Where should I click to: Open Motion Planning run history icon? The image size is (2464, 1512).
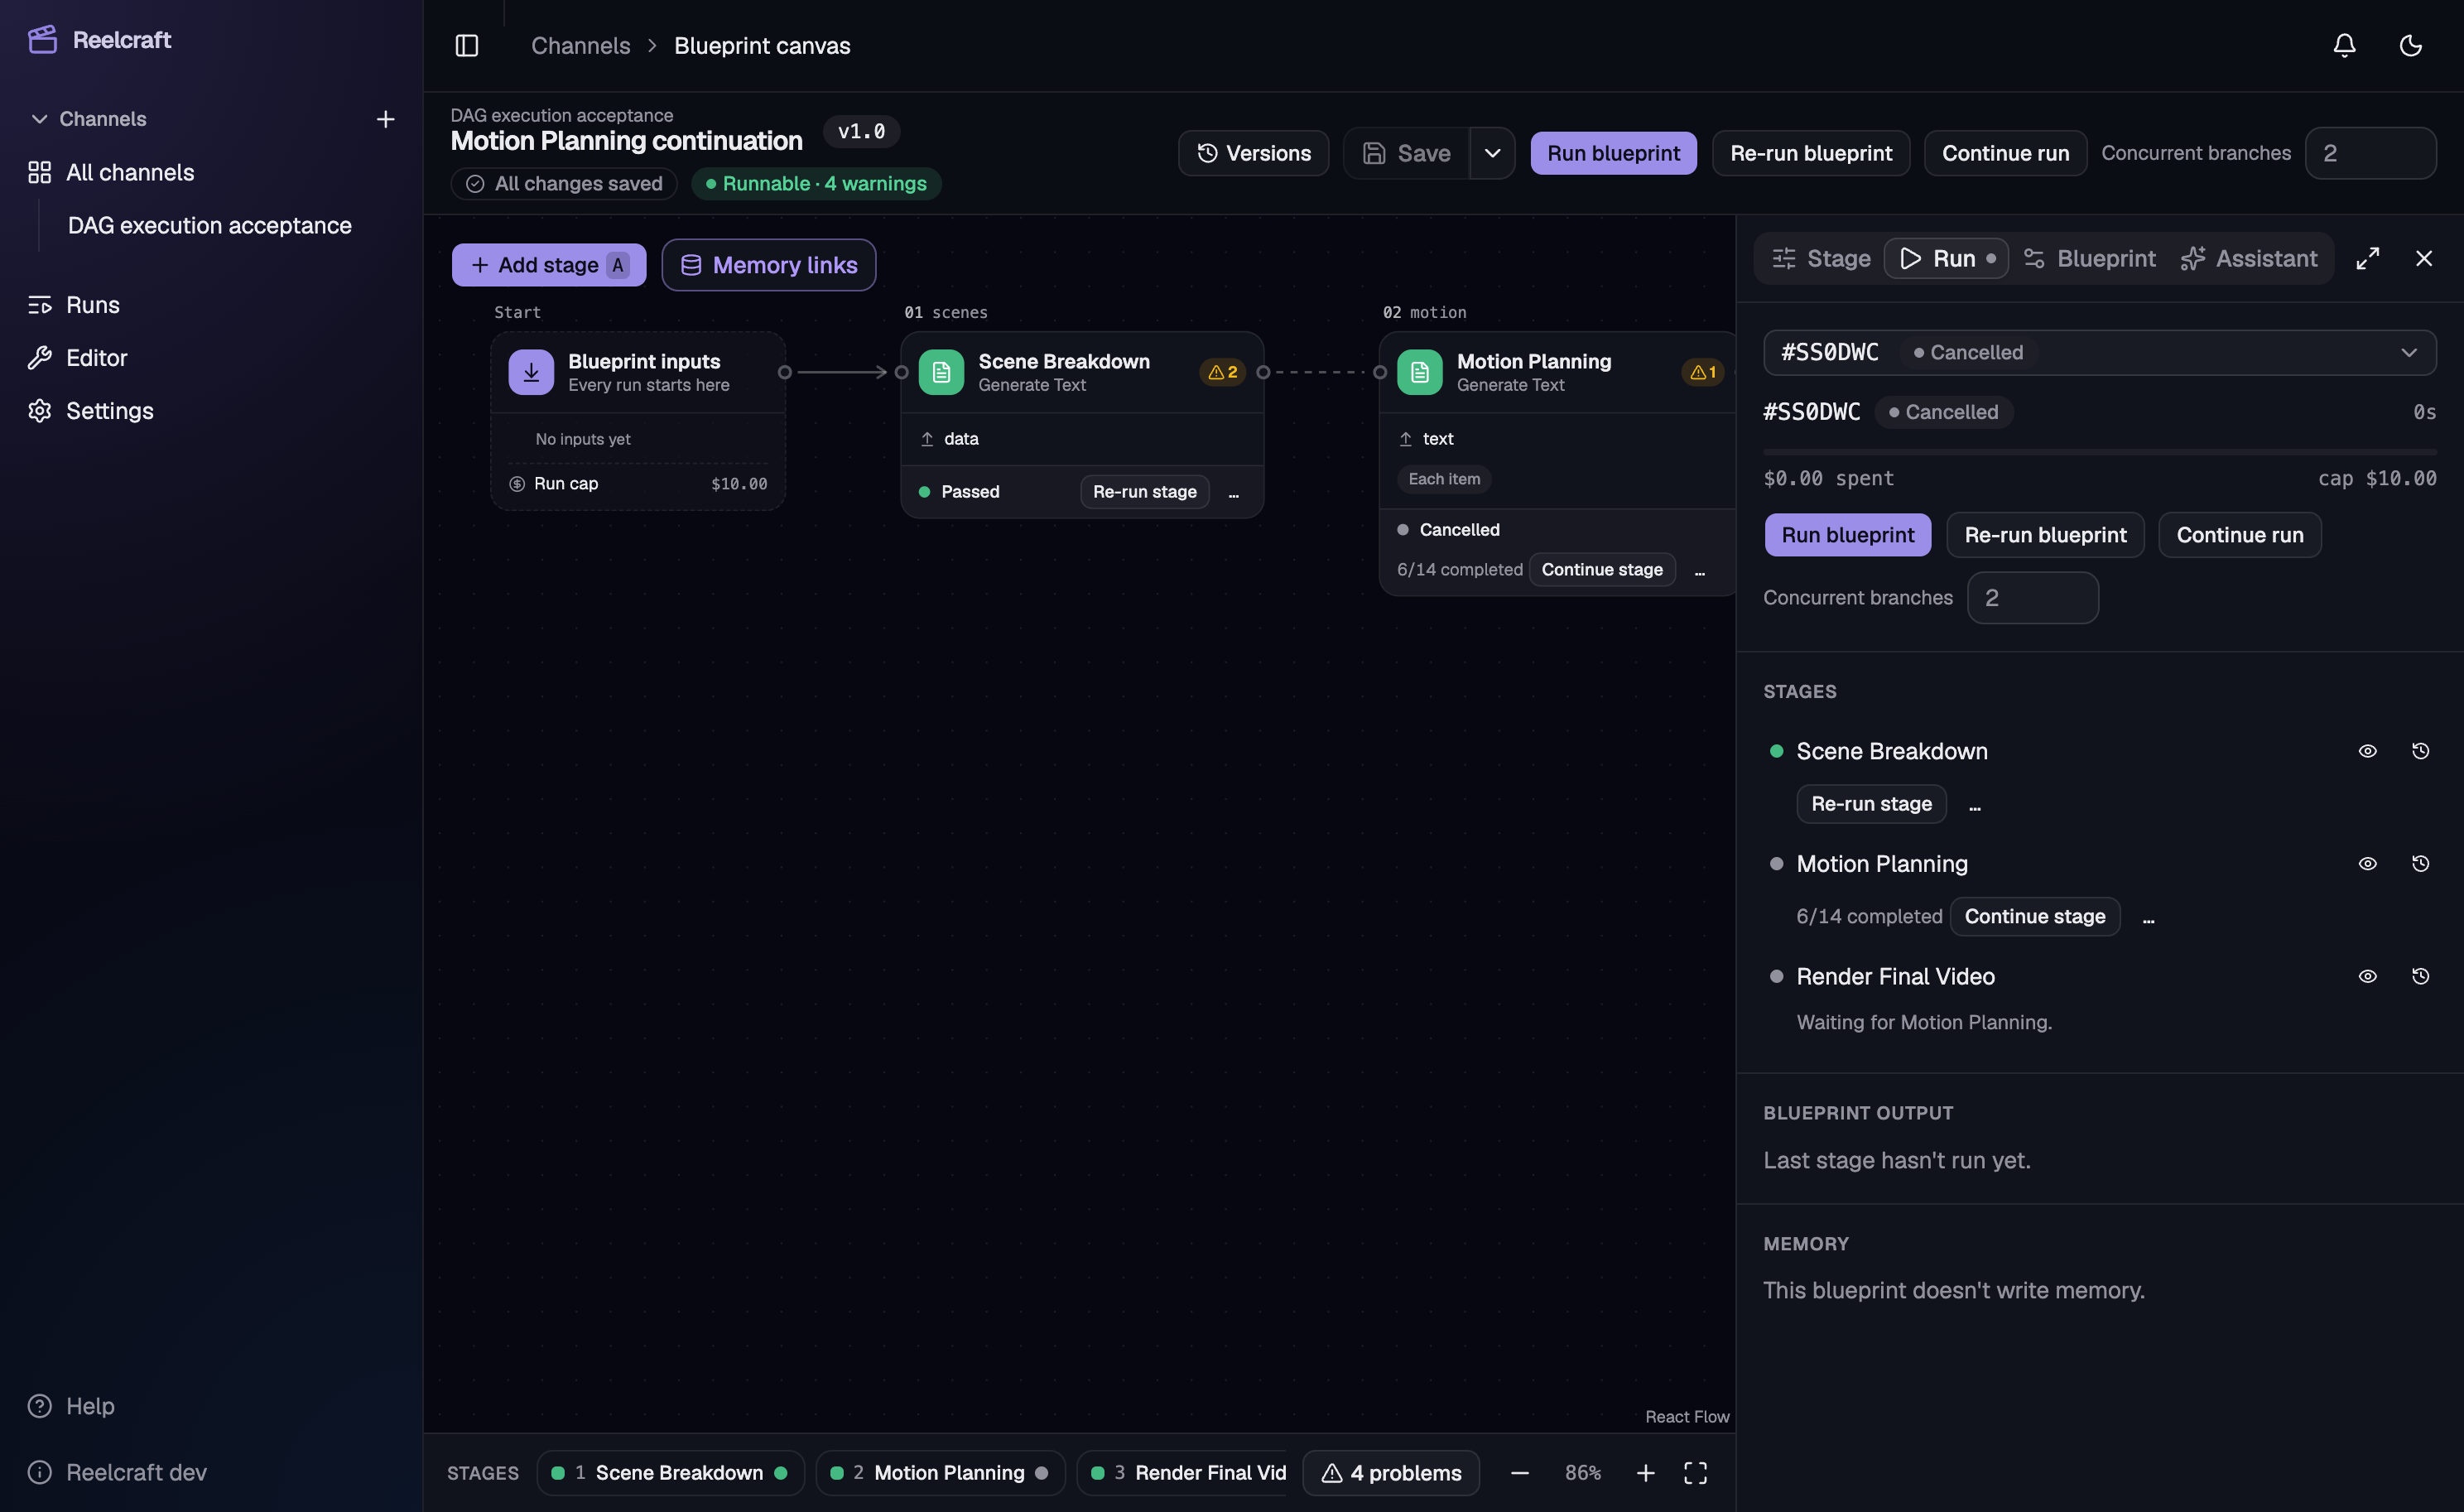[x=2420, y=864]
